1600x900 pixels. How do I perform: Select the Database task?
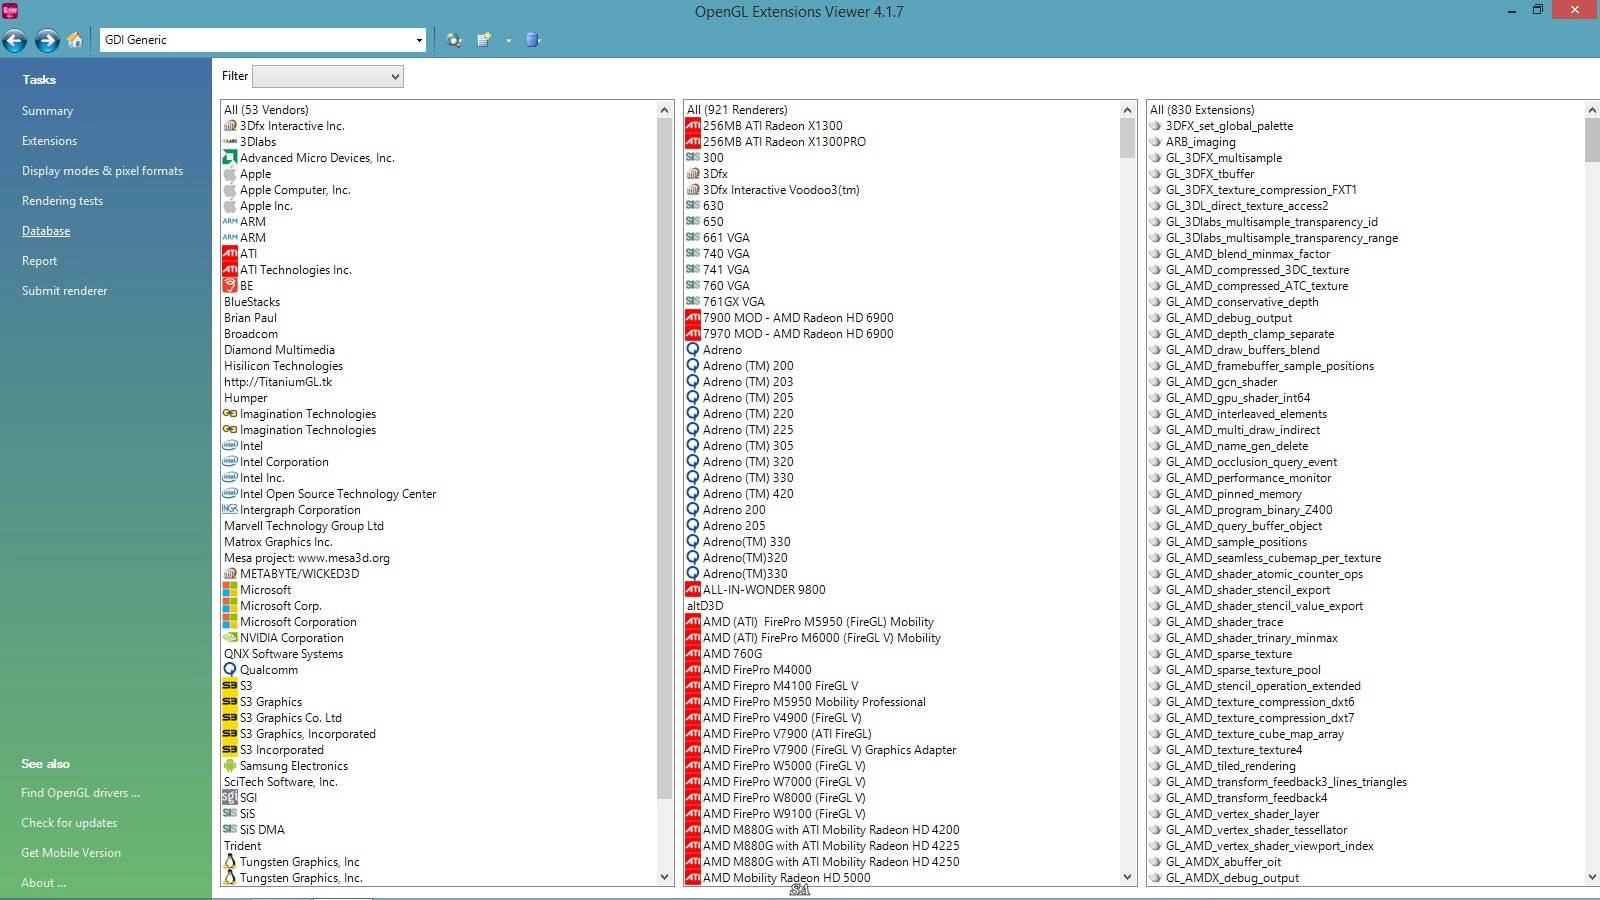point(46,231)
